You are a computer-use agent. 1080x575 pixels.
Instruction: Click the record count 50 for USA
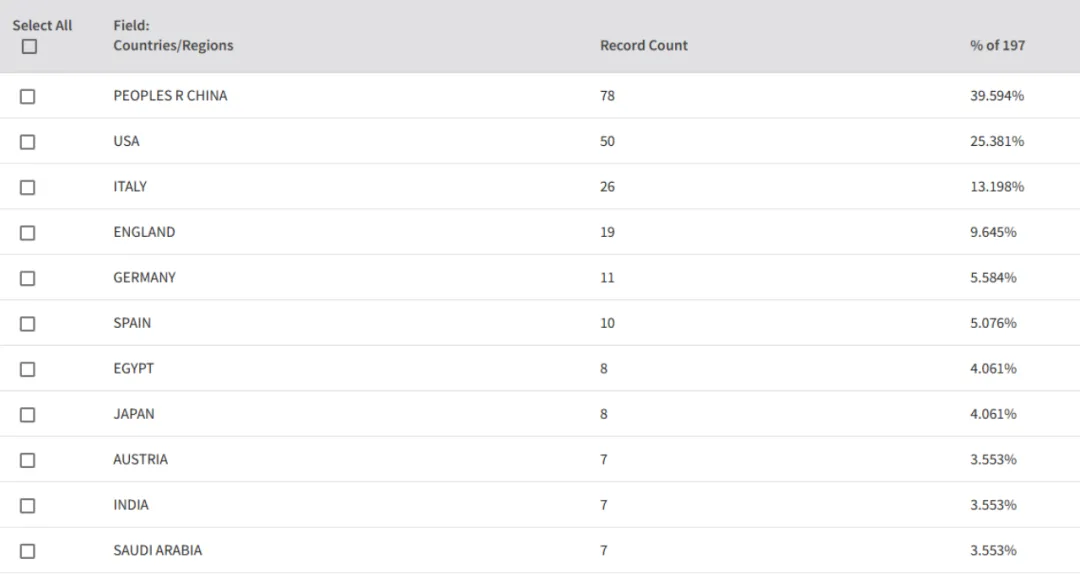tap(607, 141)
